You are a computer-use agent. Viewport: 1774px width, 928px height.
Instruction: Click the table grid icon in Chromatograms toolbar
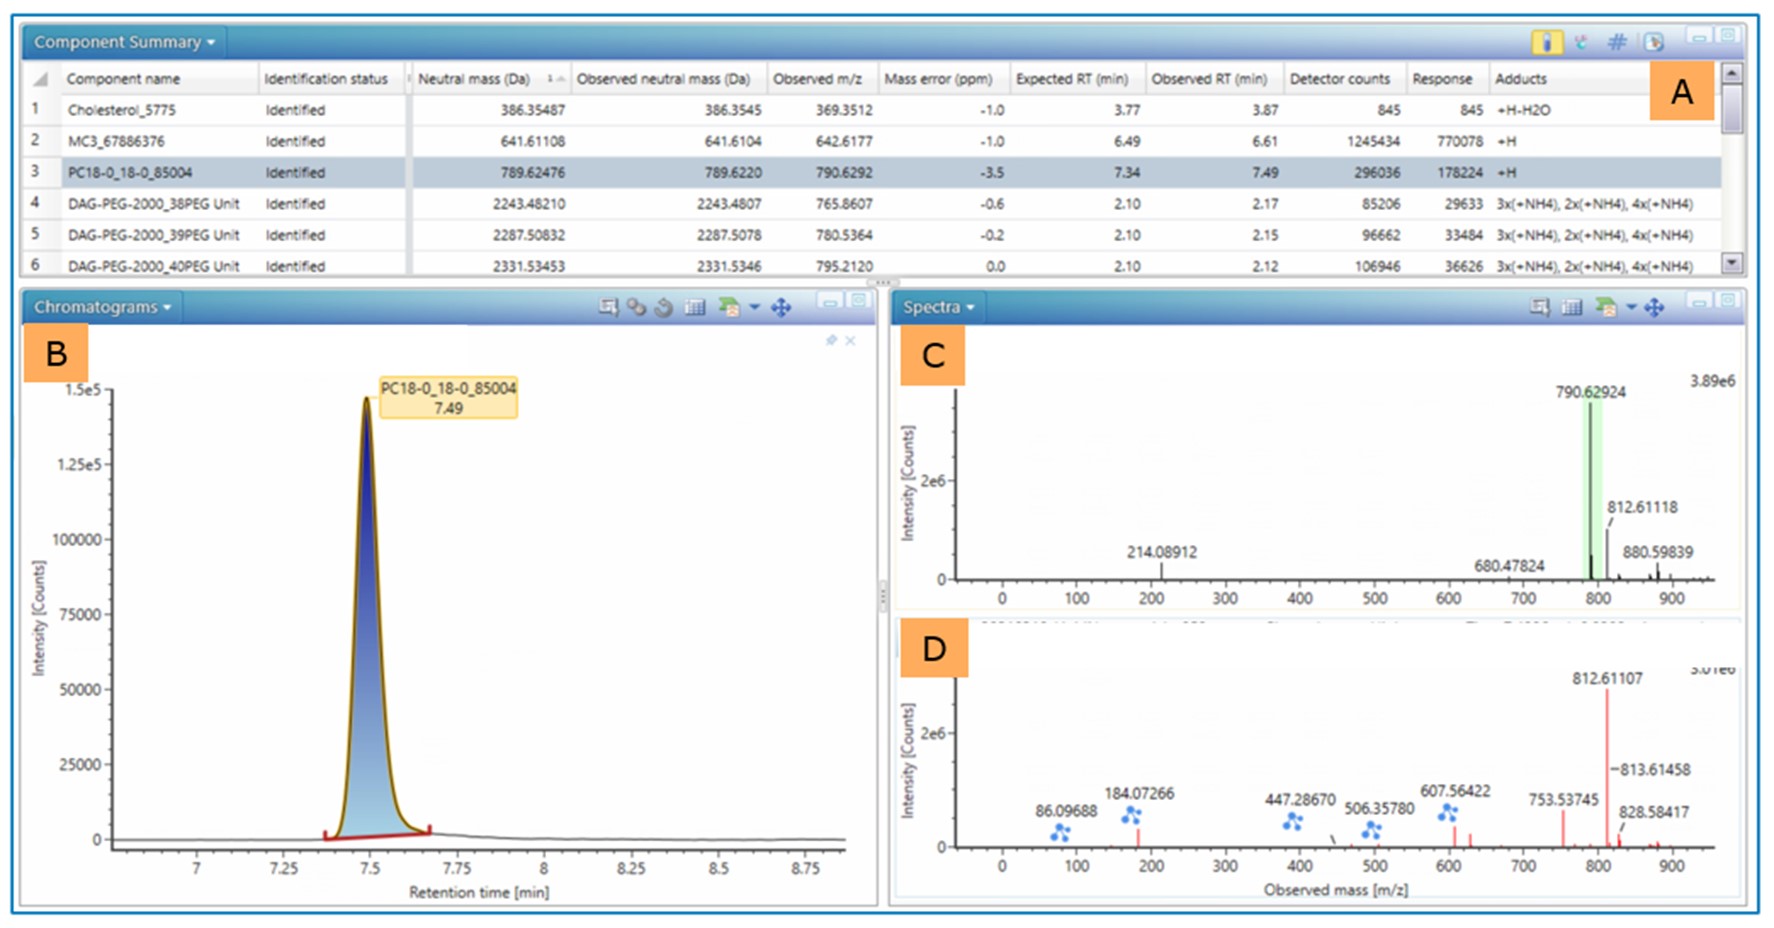click(x=695, y=307)
